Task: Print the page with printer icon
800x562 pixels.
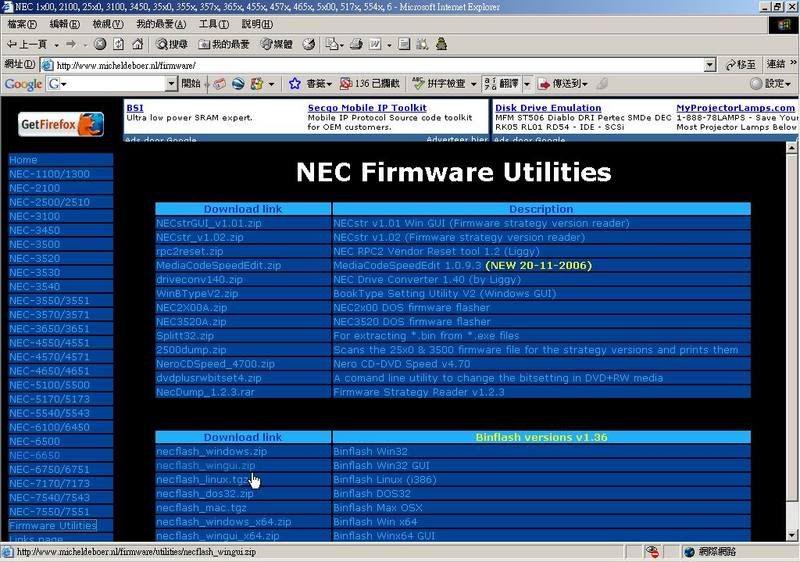Action: click(356, 44)
